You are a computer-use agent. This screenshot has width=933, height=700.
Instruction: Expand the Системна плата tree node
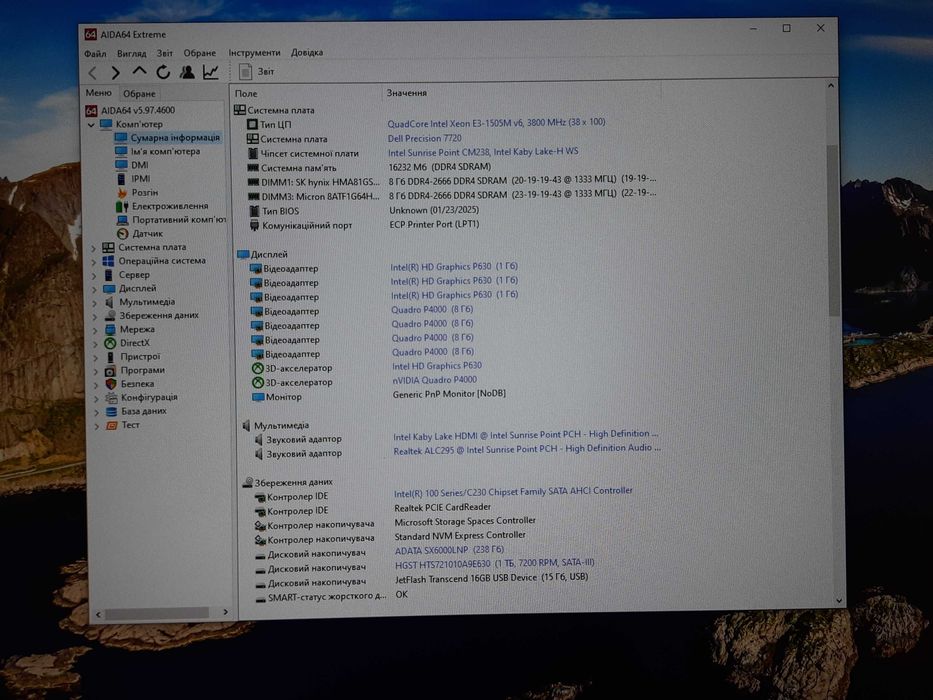tap(94, 248)
